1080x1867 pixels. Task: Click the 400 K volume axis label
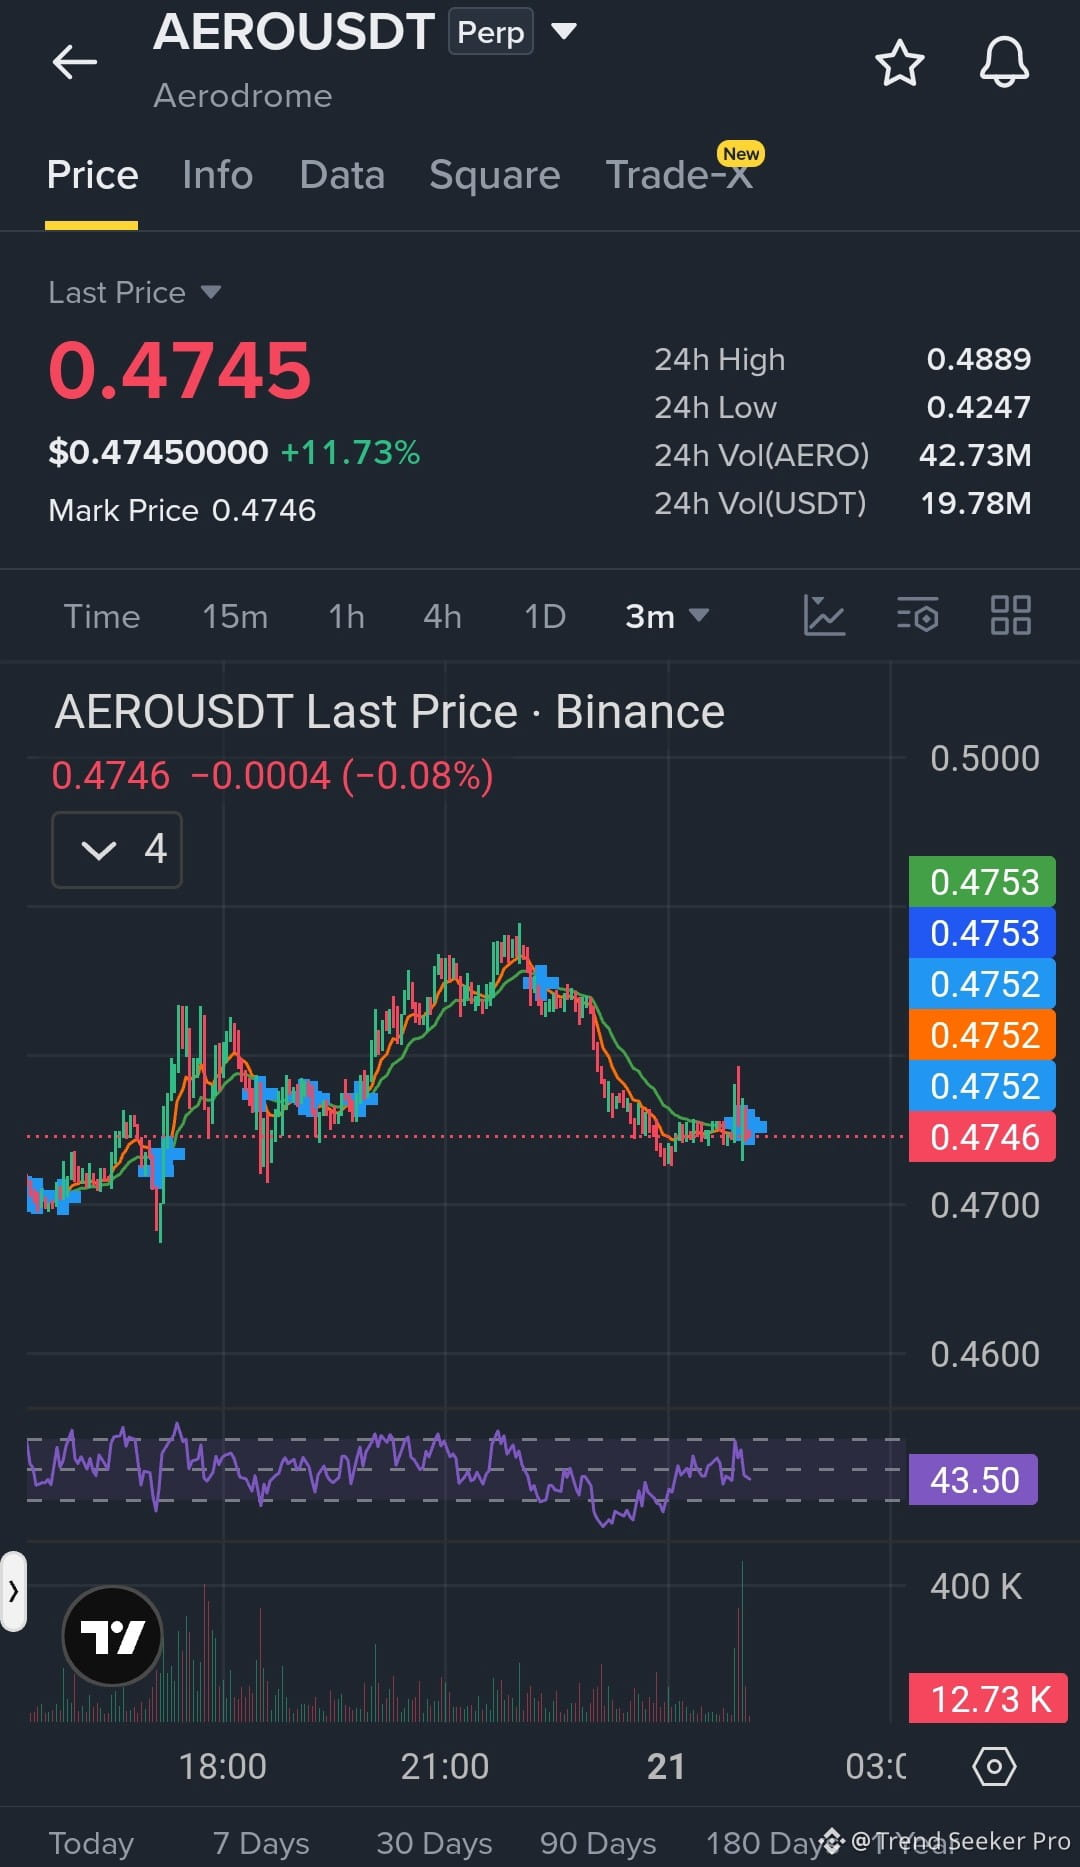976,1586
